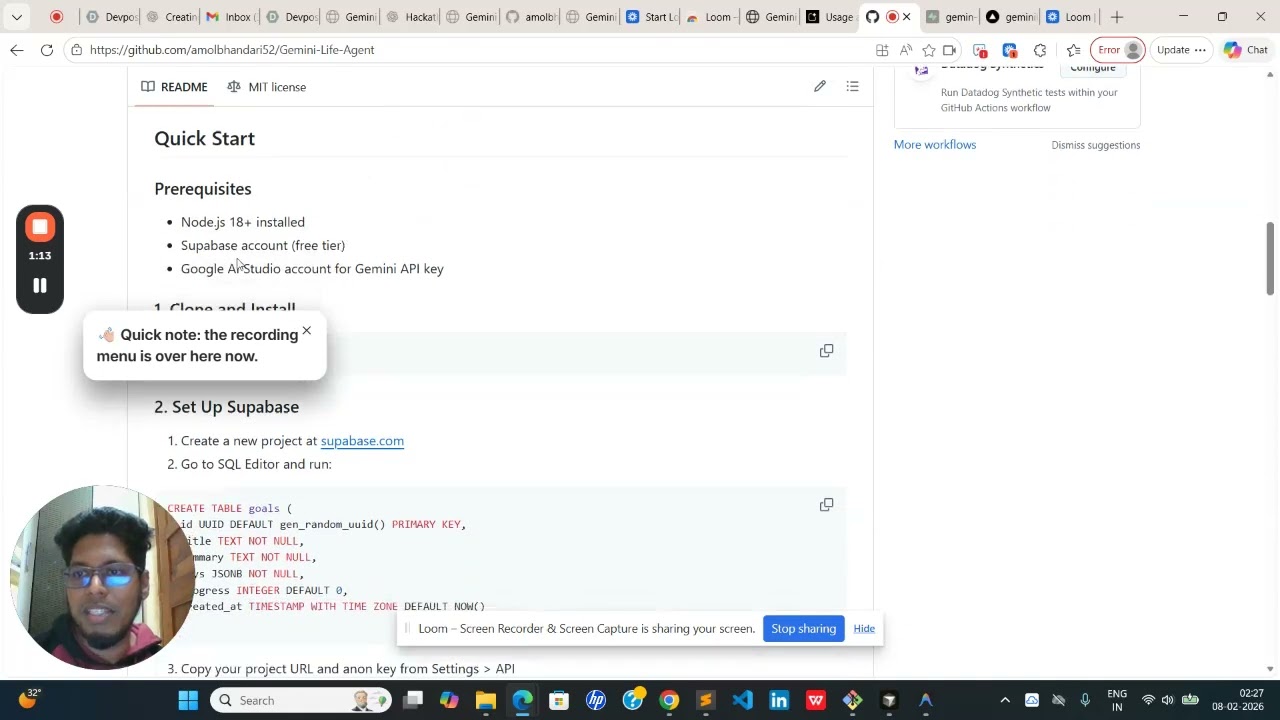Image resolution: width=1280 pixels, height=720 pixels.
Task: Open the Update menu button
Action: click(1181, 50)
